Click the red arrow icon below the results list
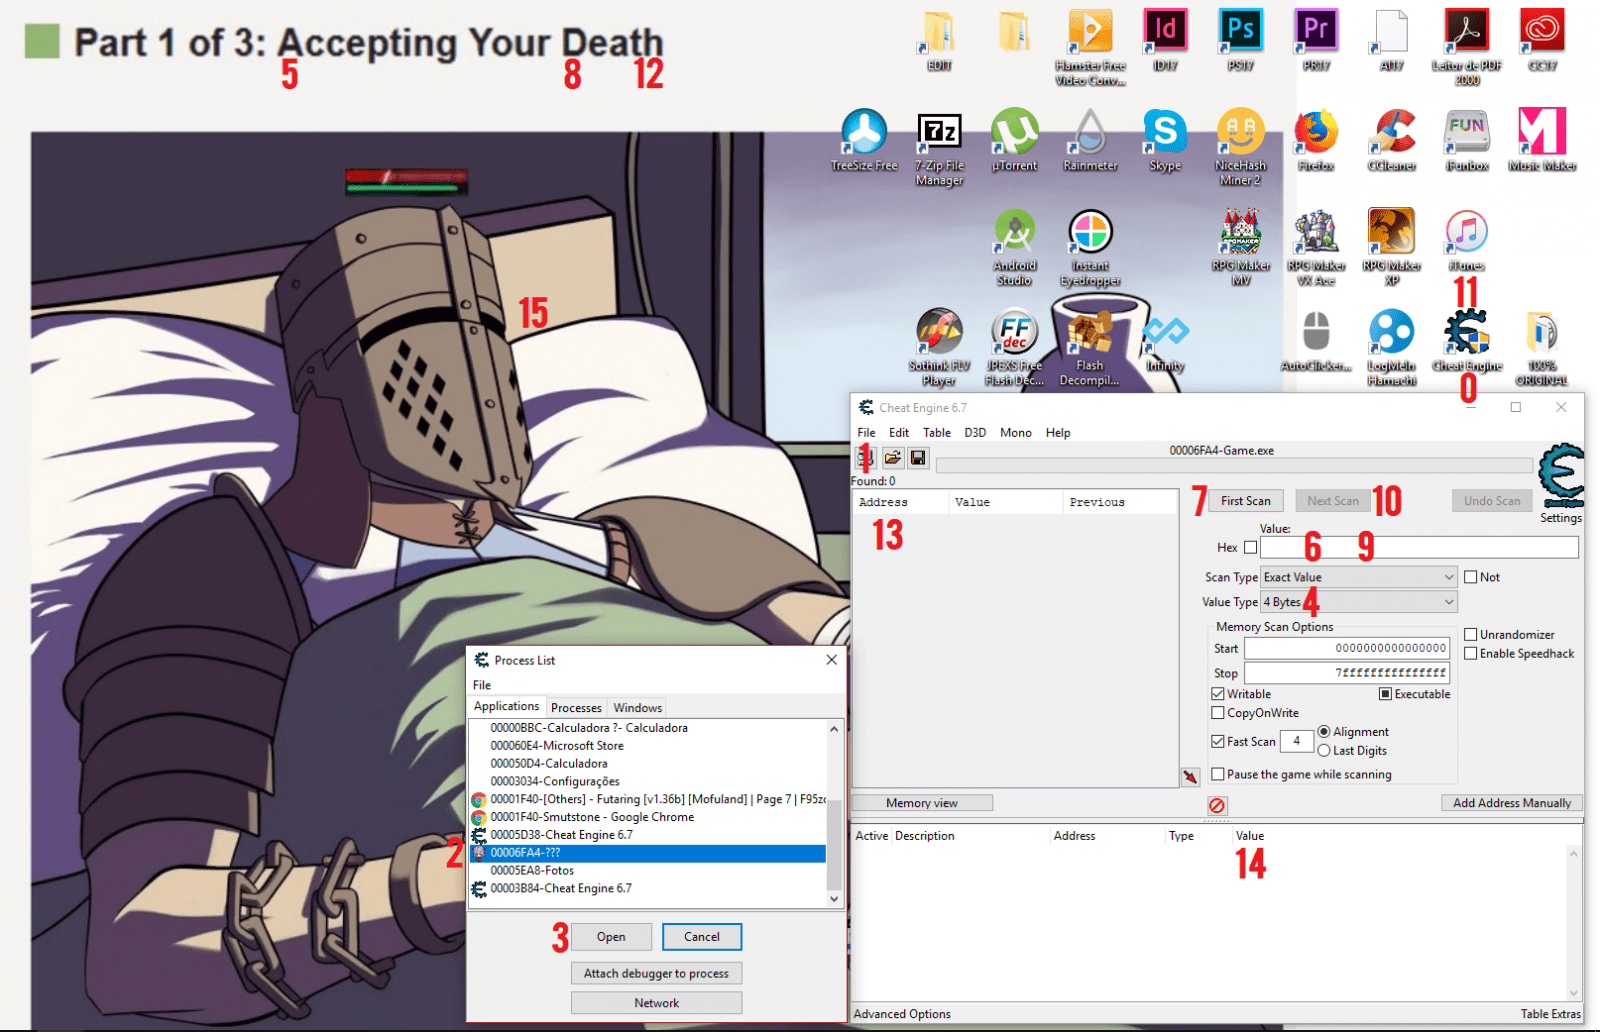Image resolution: width=1600 pixels, height=1032 pixels. pyautogui.click(x=1190, y=776)
